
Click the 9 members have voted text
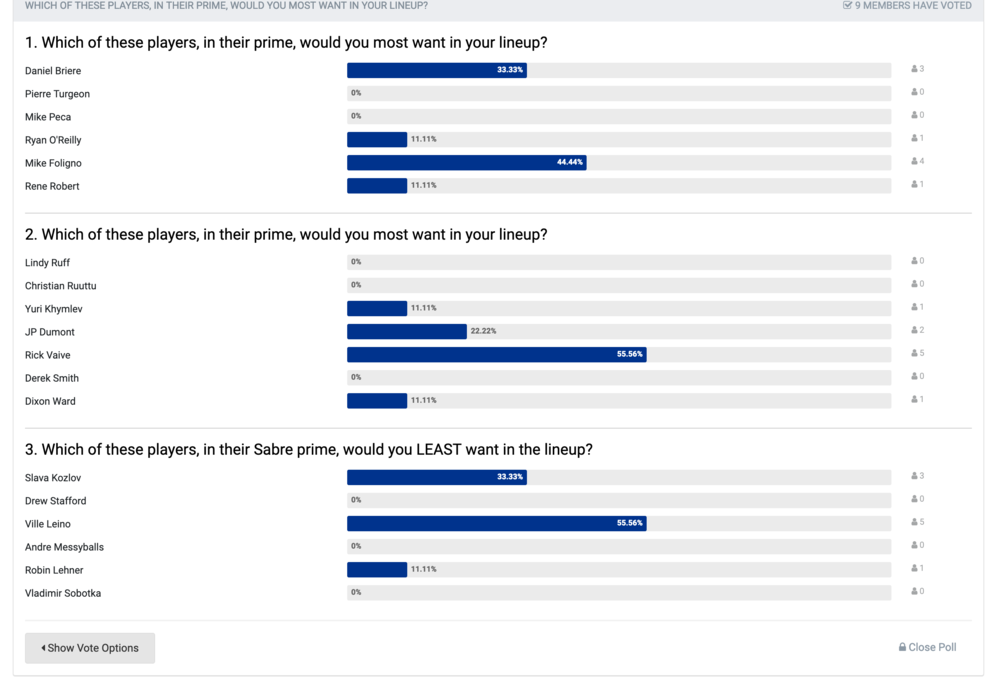(x=913, y=5)
